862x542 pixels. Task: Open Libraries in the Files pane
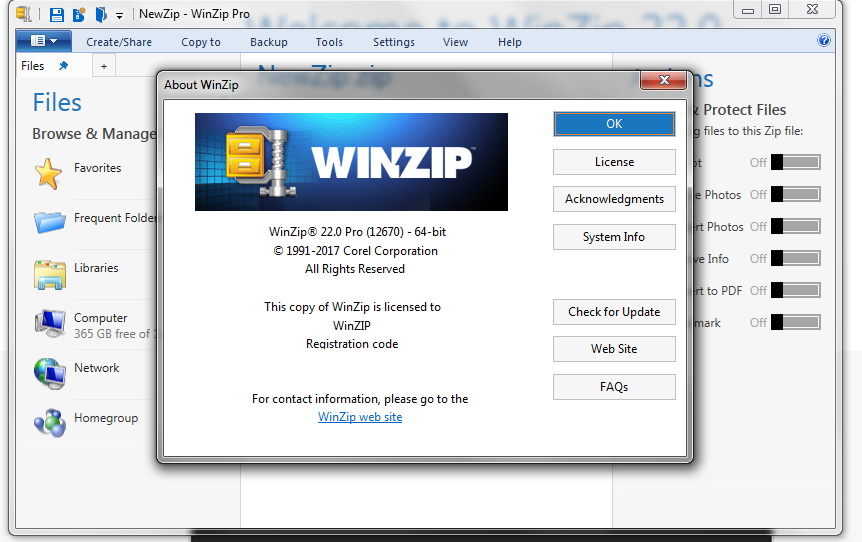96,268
